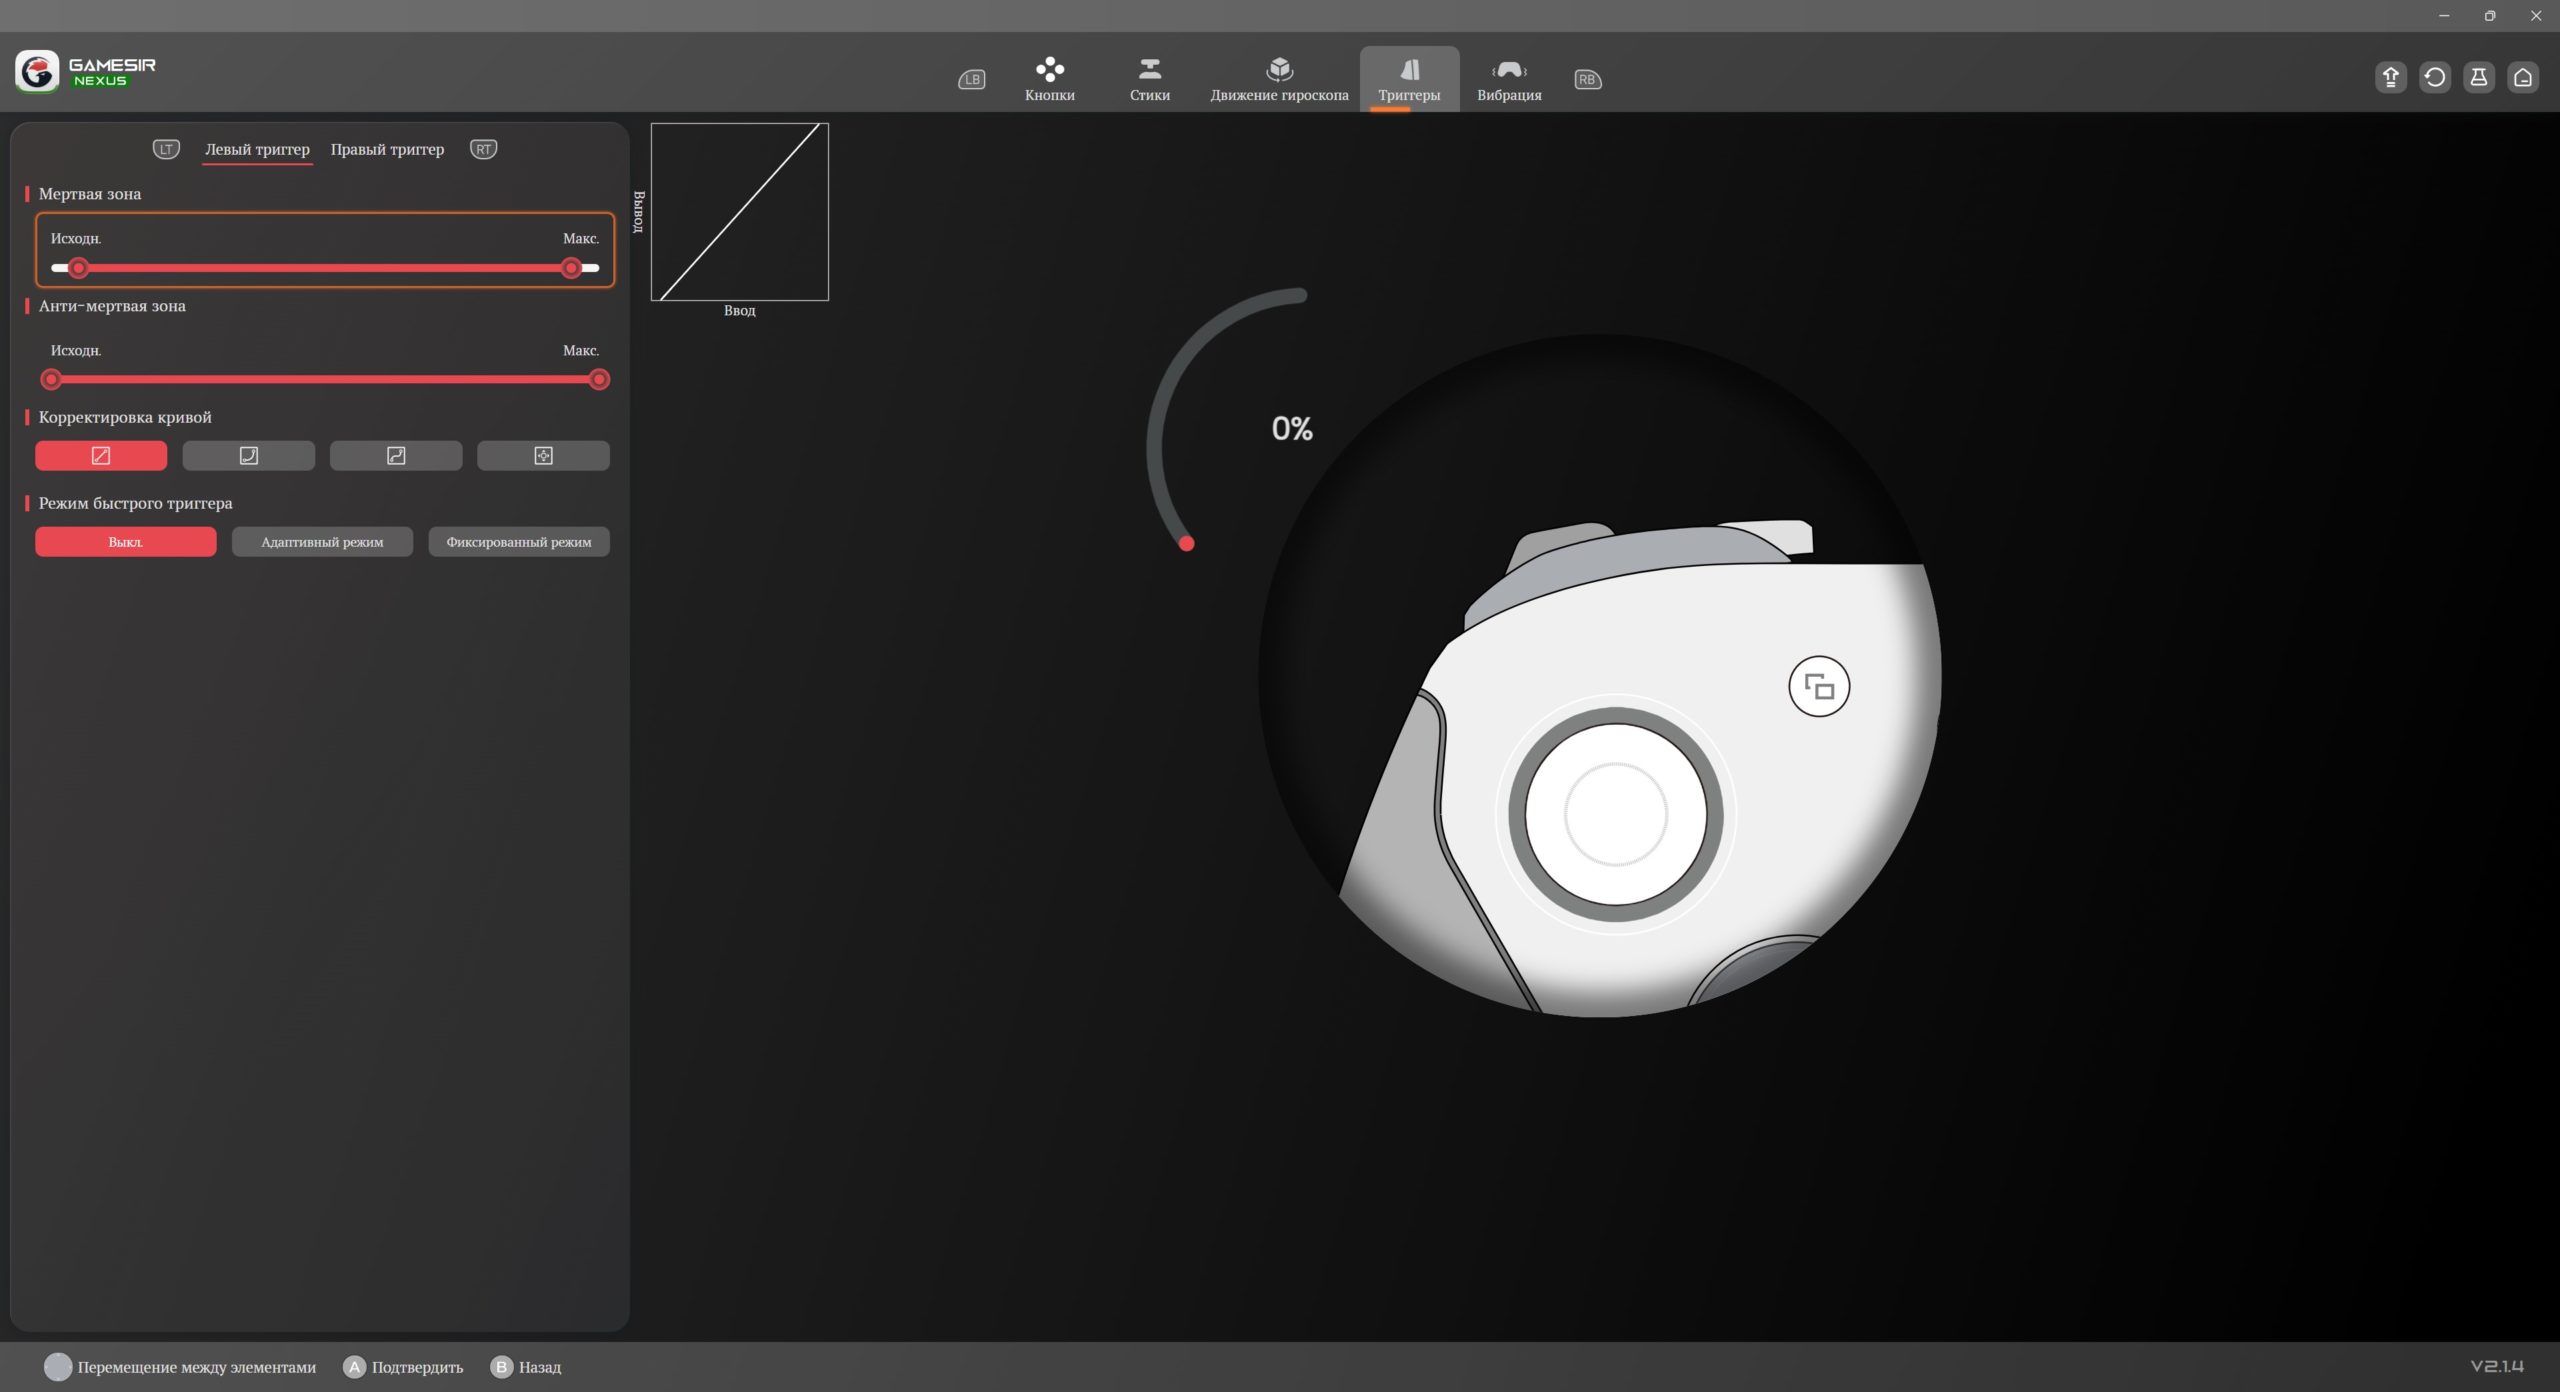
Task: Click the RT trigger icon
Action: (483, 149)
